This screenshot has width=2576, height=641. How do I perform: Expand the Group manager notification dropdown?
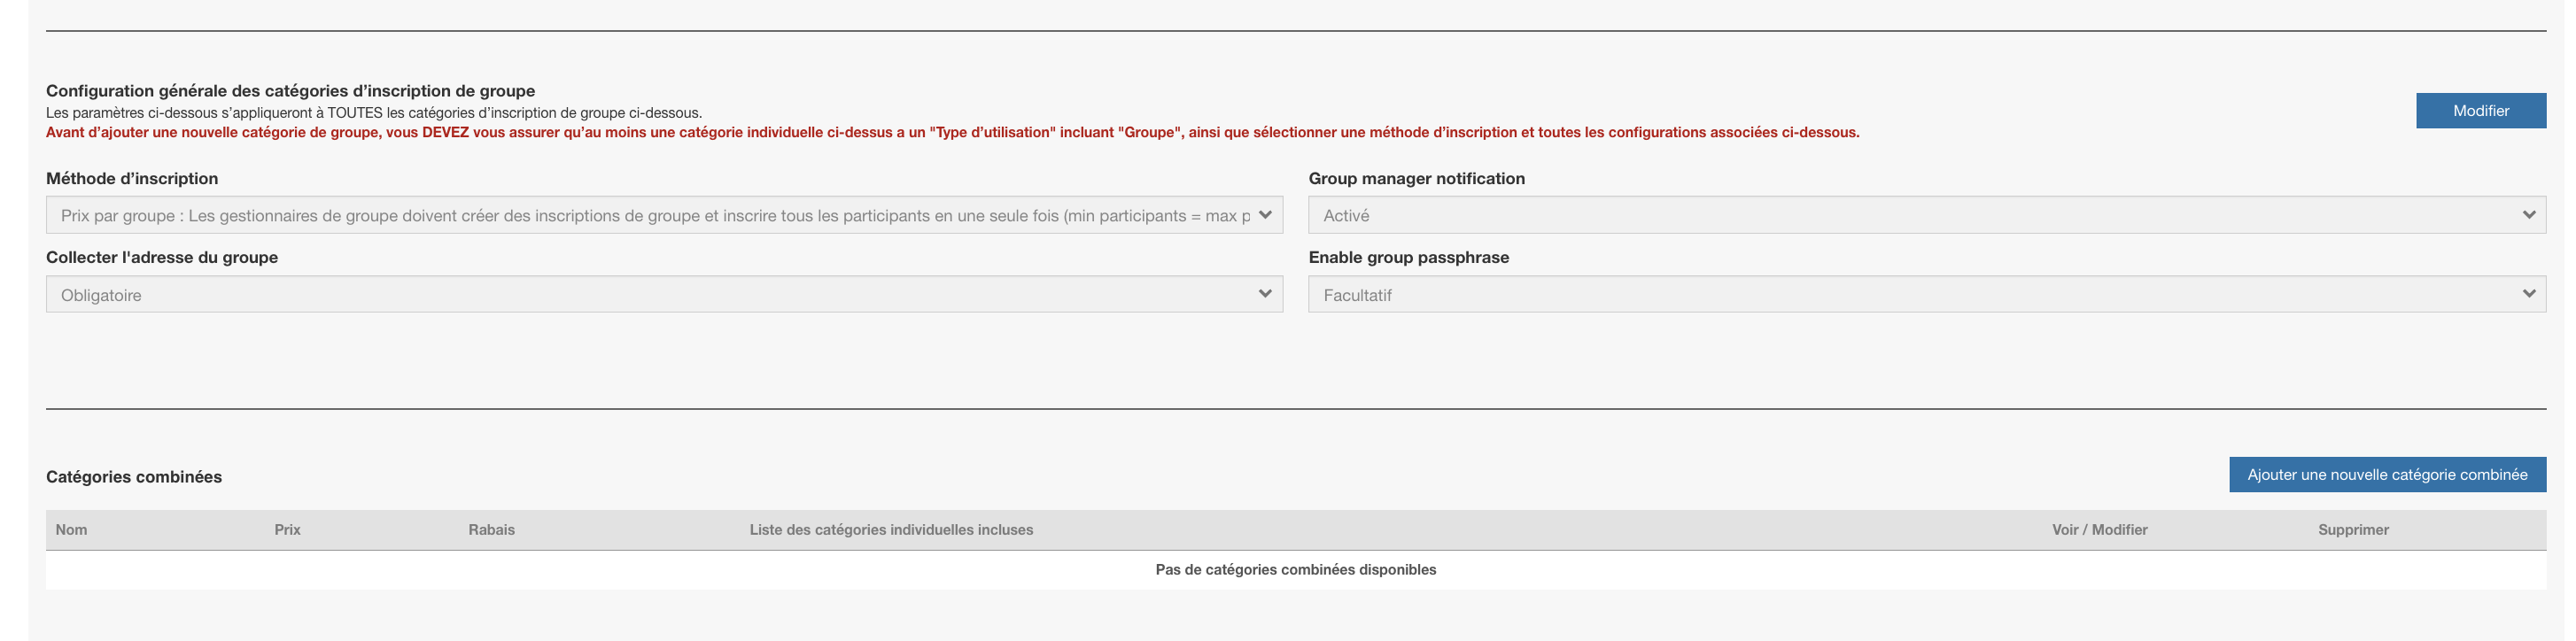(x=1926, y=216)
